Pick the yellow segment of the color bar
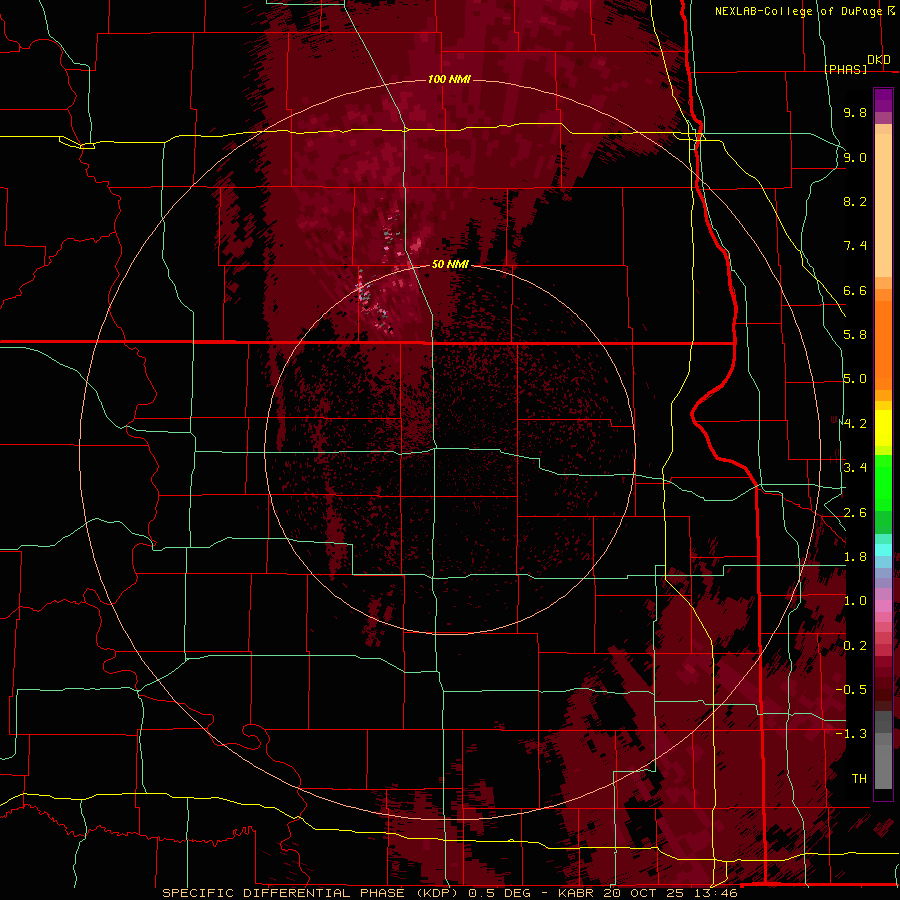This screenshot has width=900, height=900. click(883, 428)
